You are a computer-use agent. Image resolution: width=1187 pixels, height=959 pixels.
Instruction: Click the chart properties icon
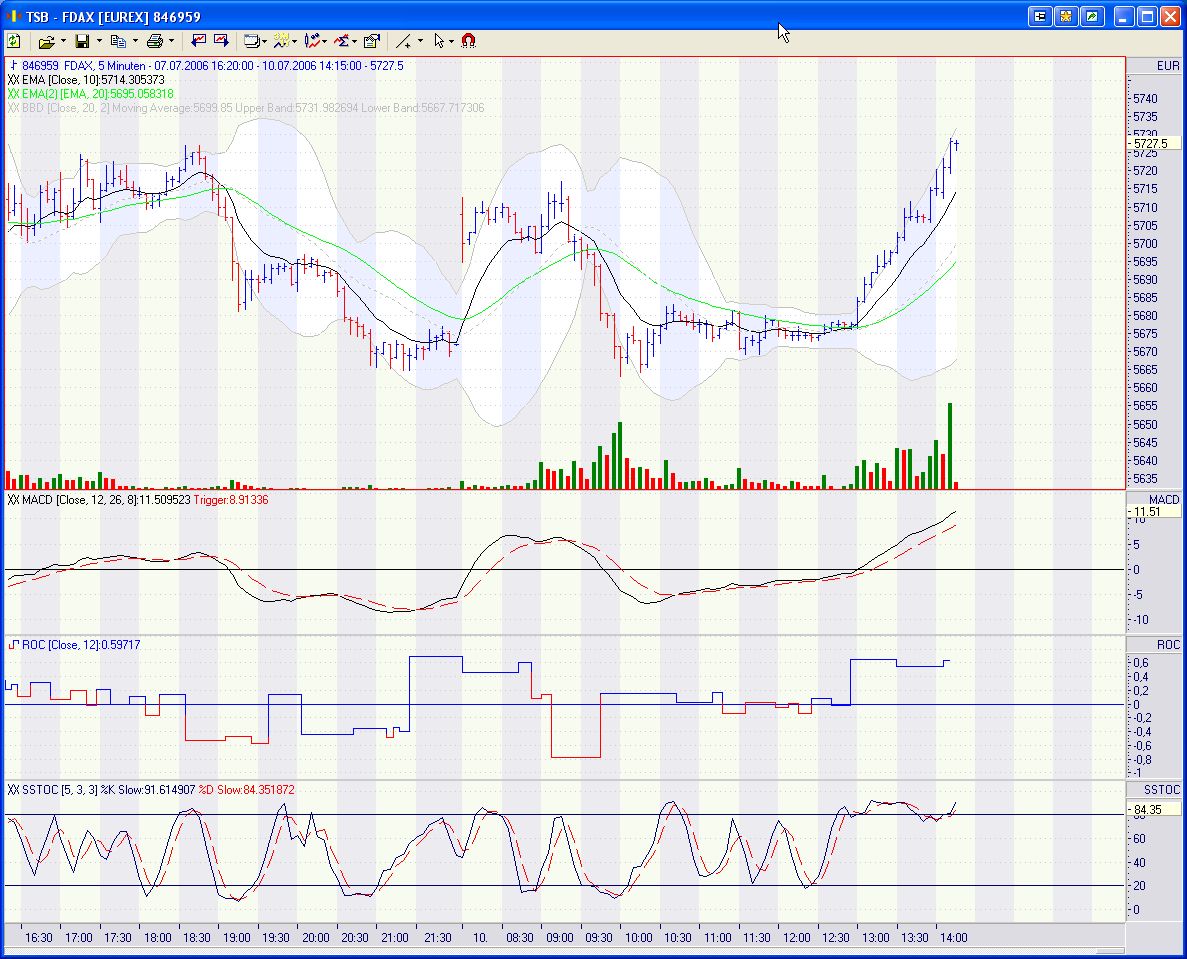pyautogui.click(x=372, y=41)
